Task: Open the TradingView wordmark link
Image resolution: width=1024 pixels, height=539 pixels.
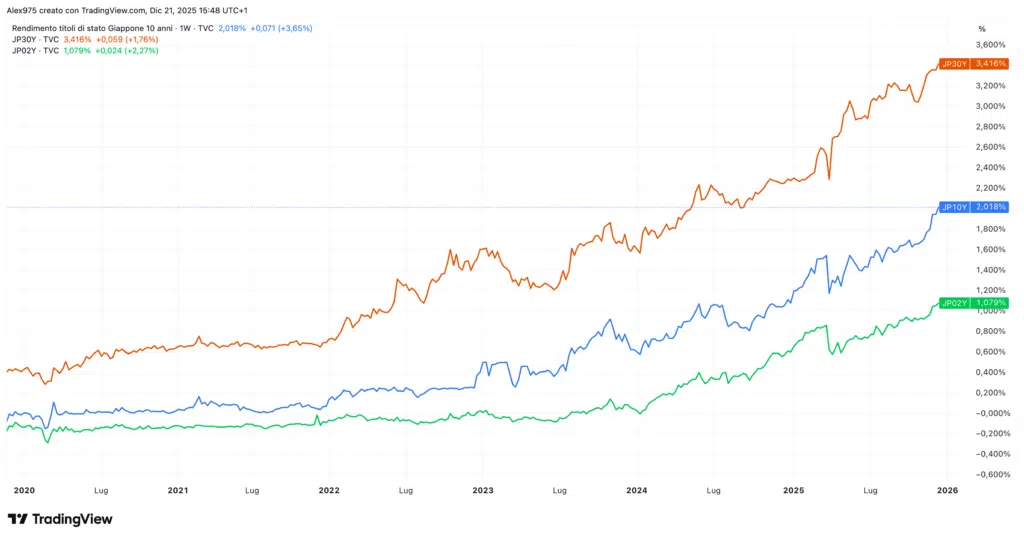Action: pos(72,519)
